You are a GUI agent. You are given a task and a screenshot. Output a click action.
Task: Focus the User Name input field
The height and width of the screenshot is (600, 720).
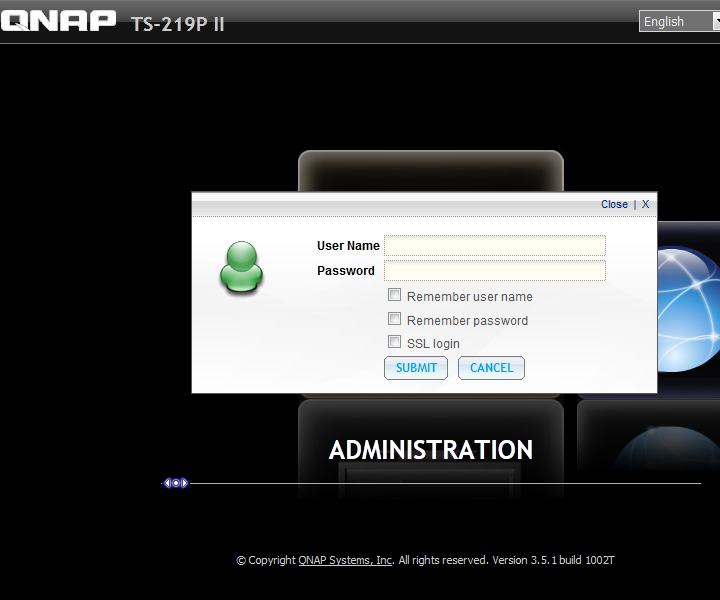[495, 246]
